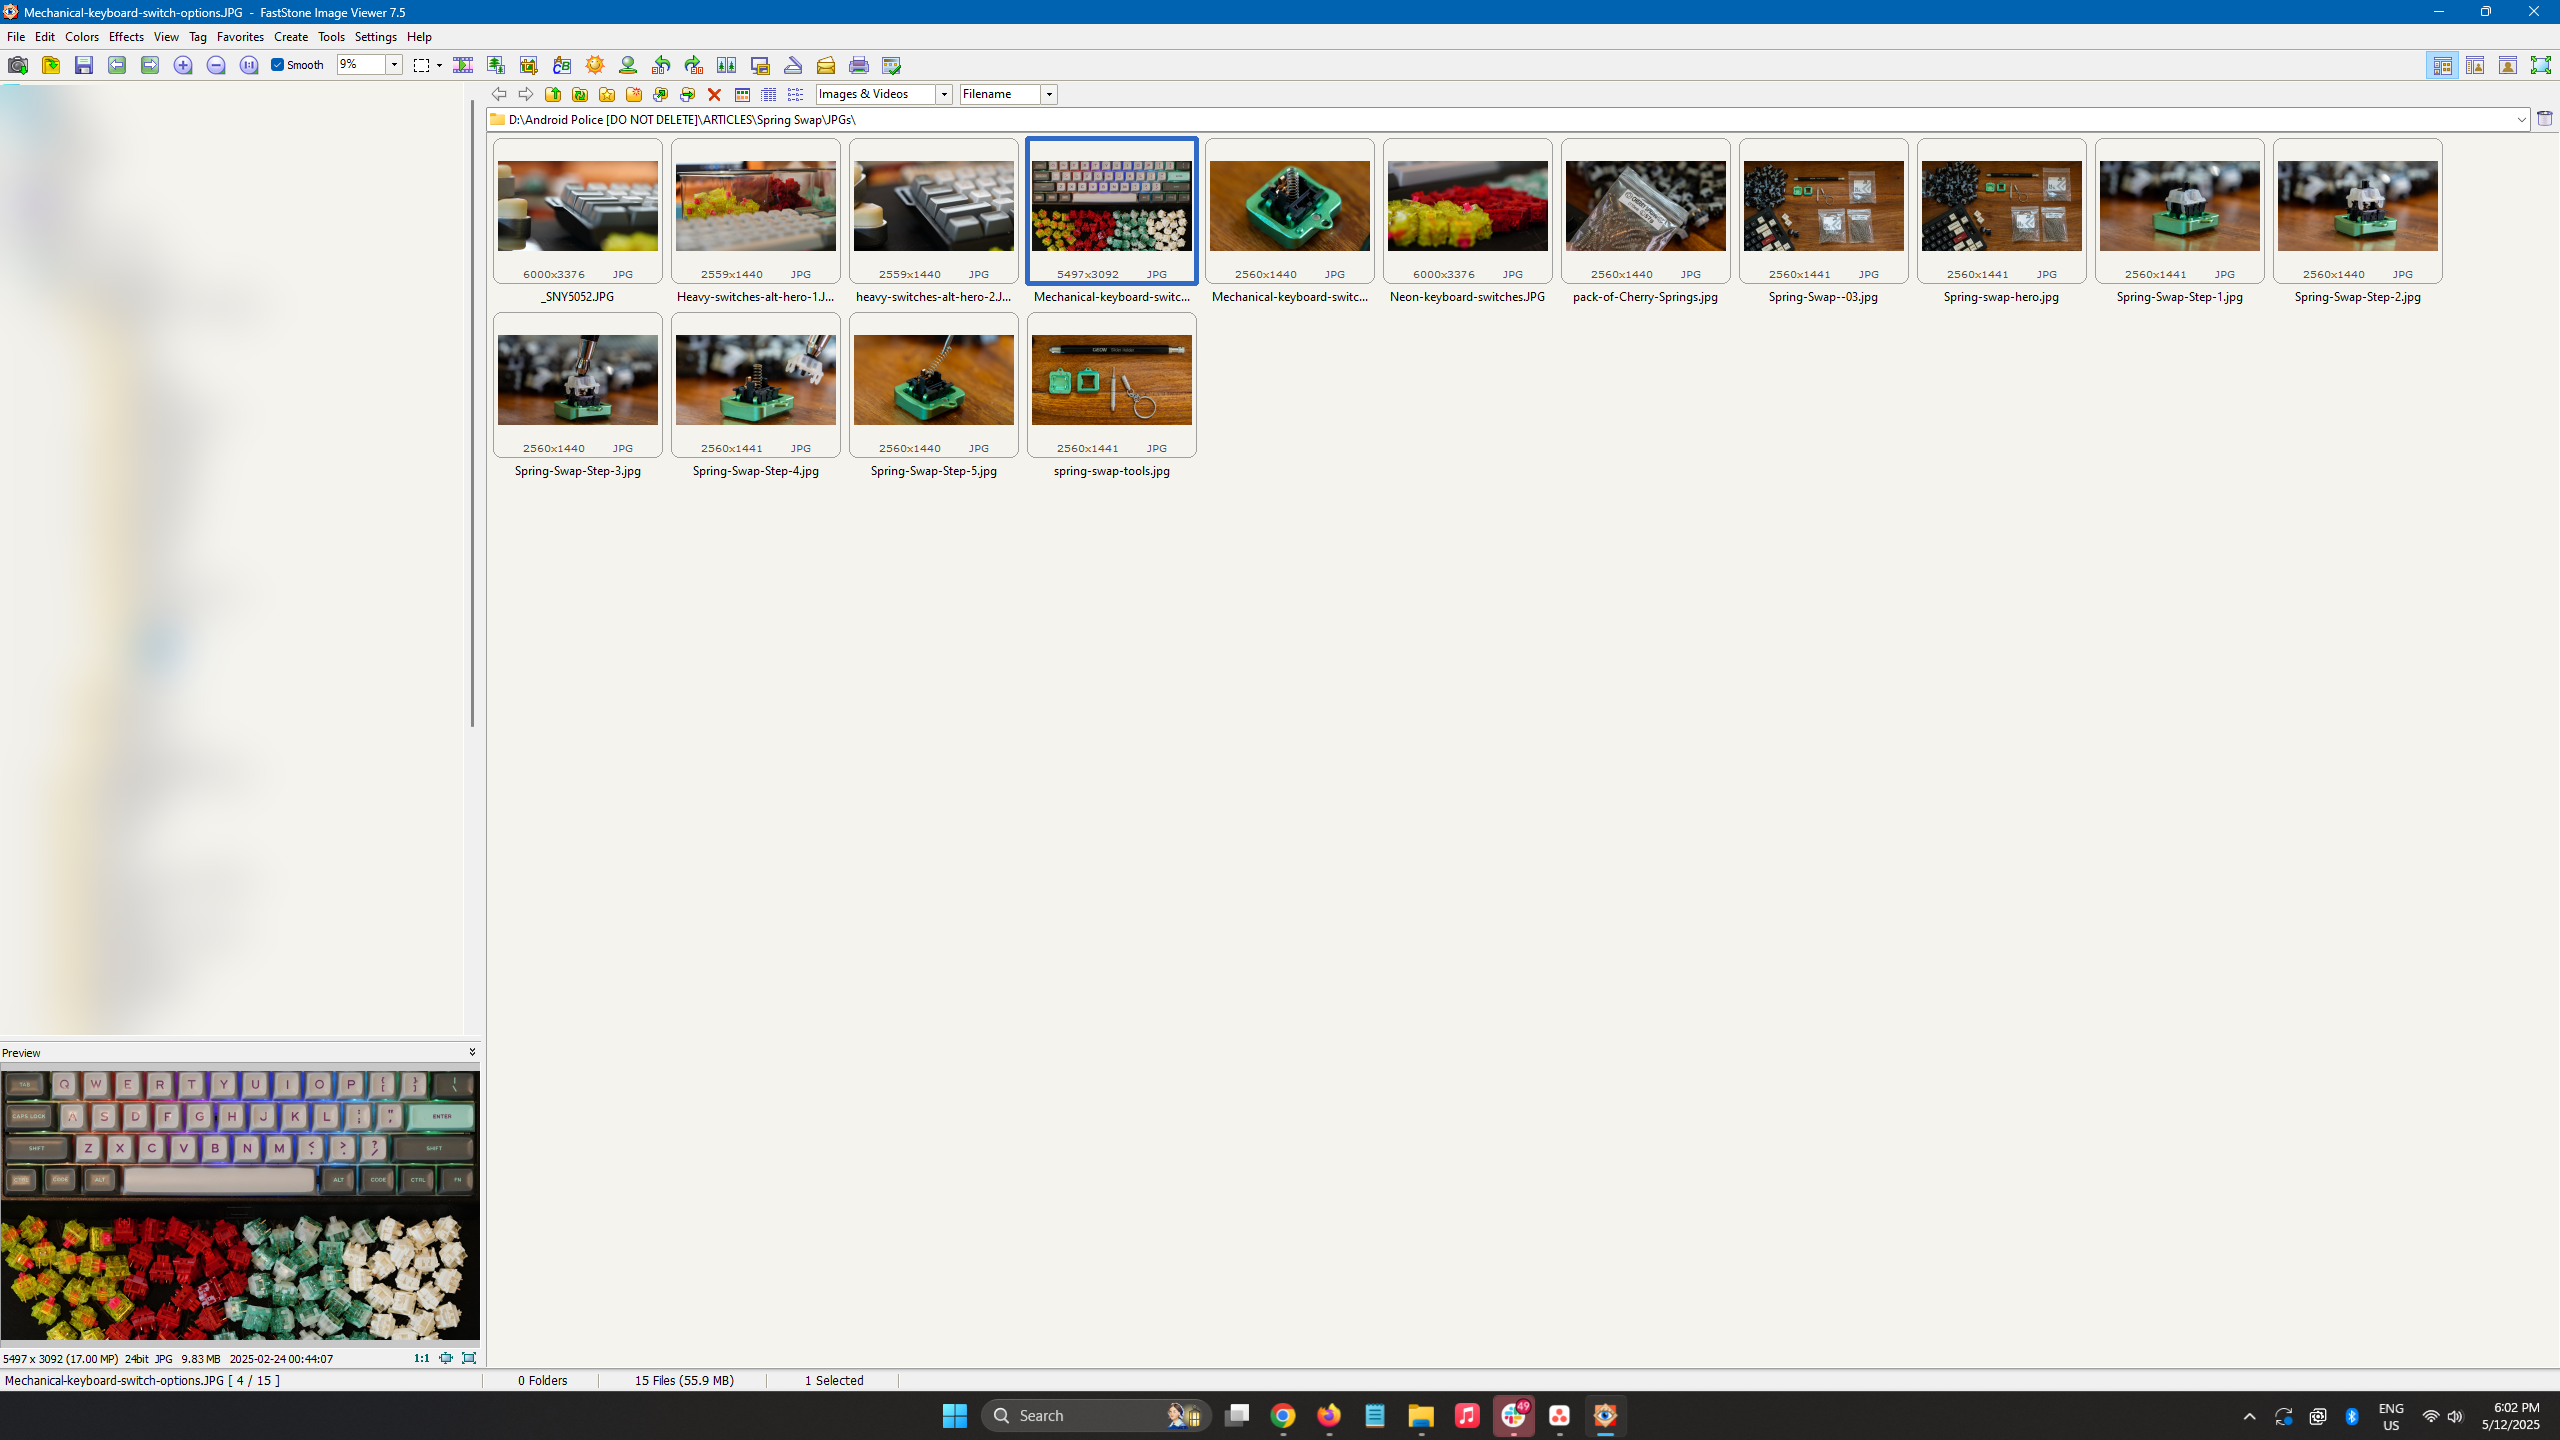2560x1440 pixels.
Task: Collapse the Preview panel using its arrow
Action: [472, 1052]
